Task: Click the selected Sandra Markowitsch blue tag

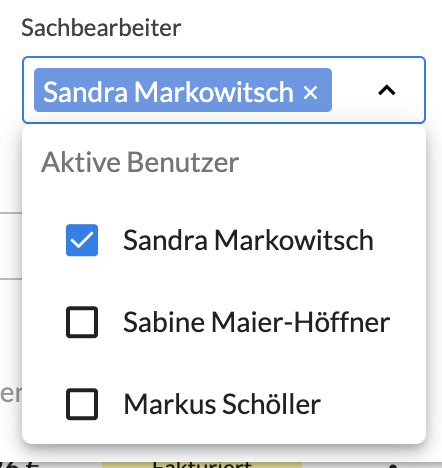Action: (x=183, y=90)
